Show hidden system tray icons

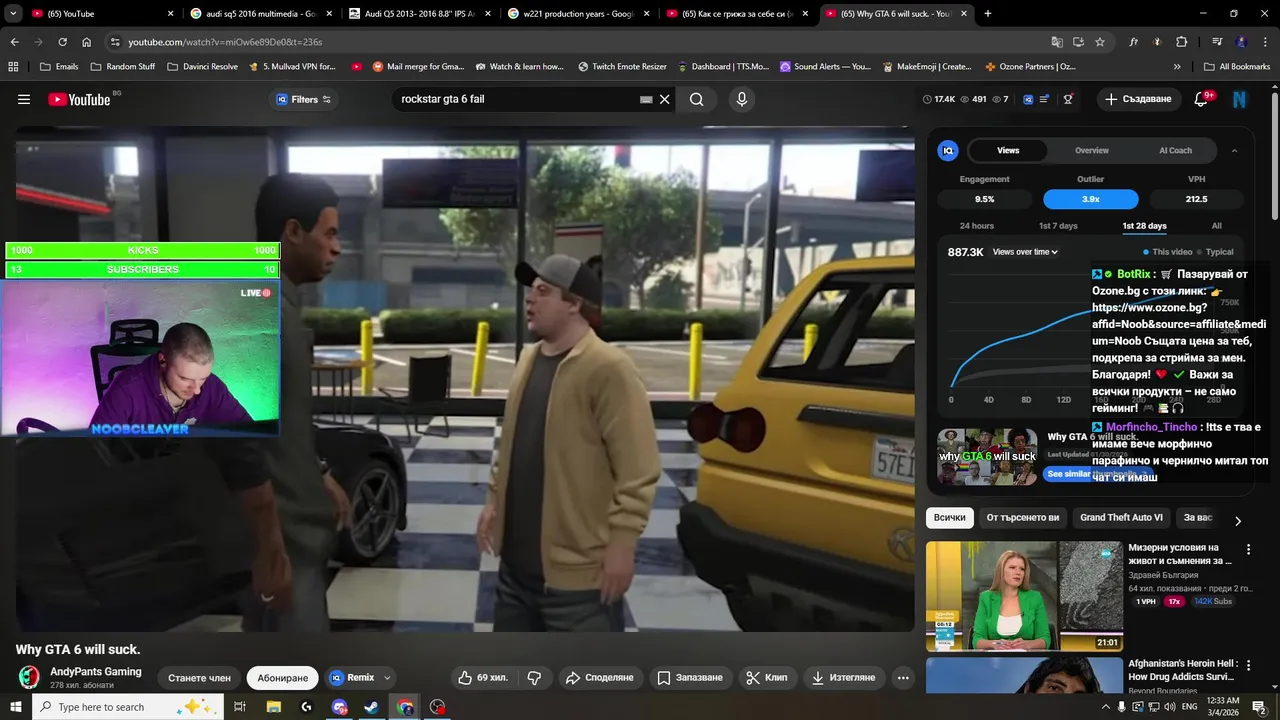pos(1104,707)
